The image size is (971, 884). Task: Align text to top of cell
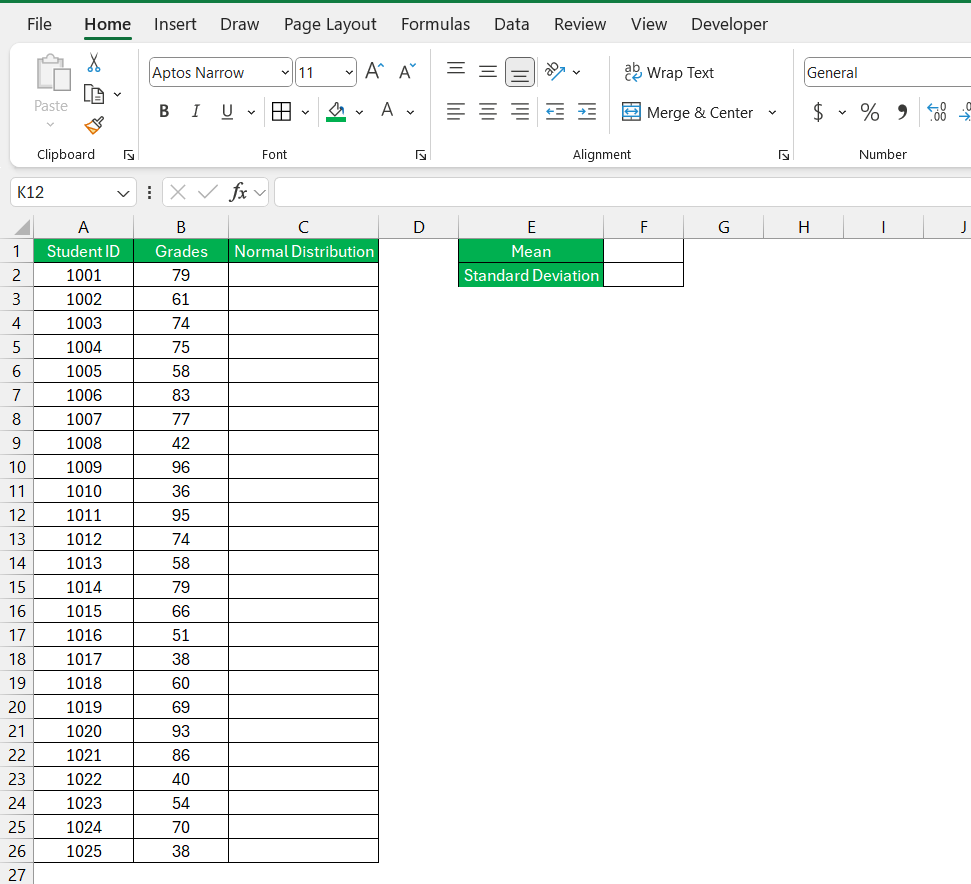(x=456, y=71)
